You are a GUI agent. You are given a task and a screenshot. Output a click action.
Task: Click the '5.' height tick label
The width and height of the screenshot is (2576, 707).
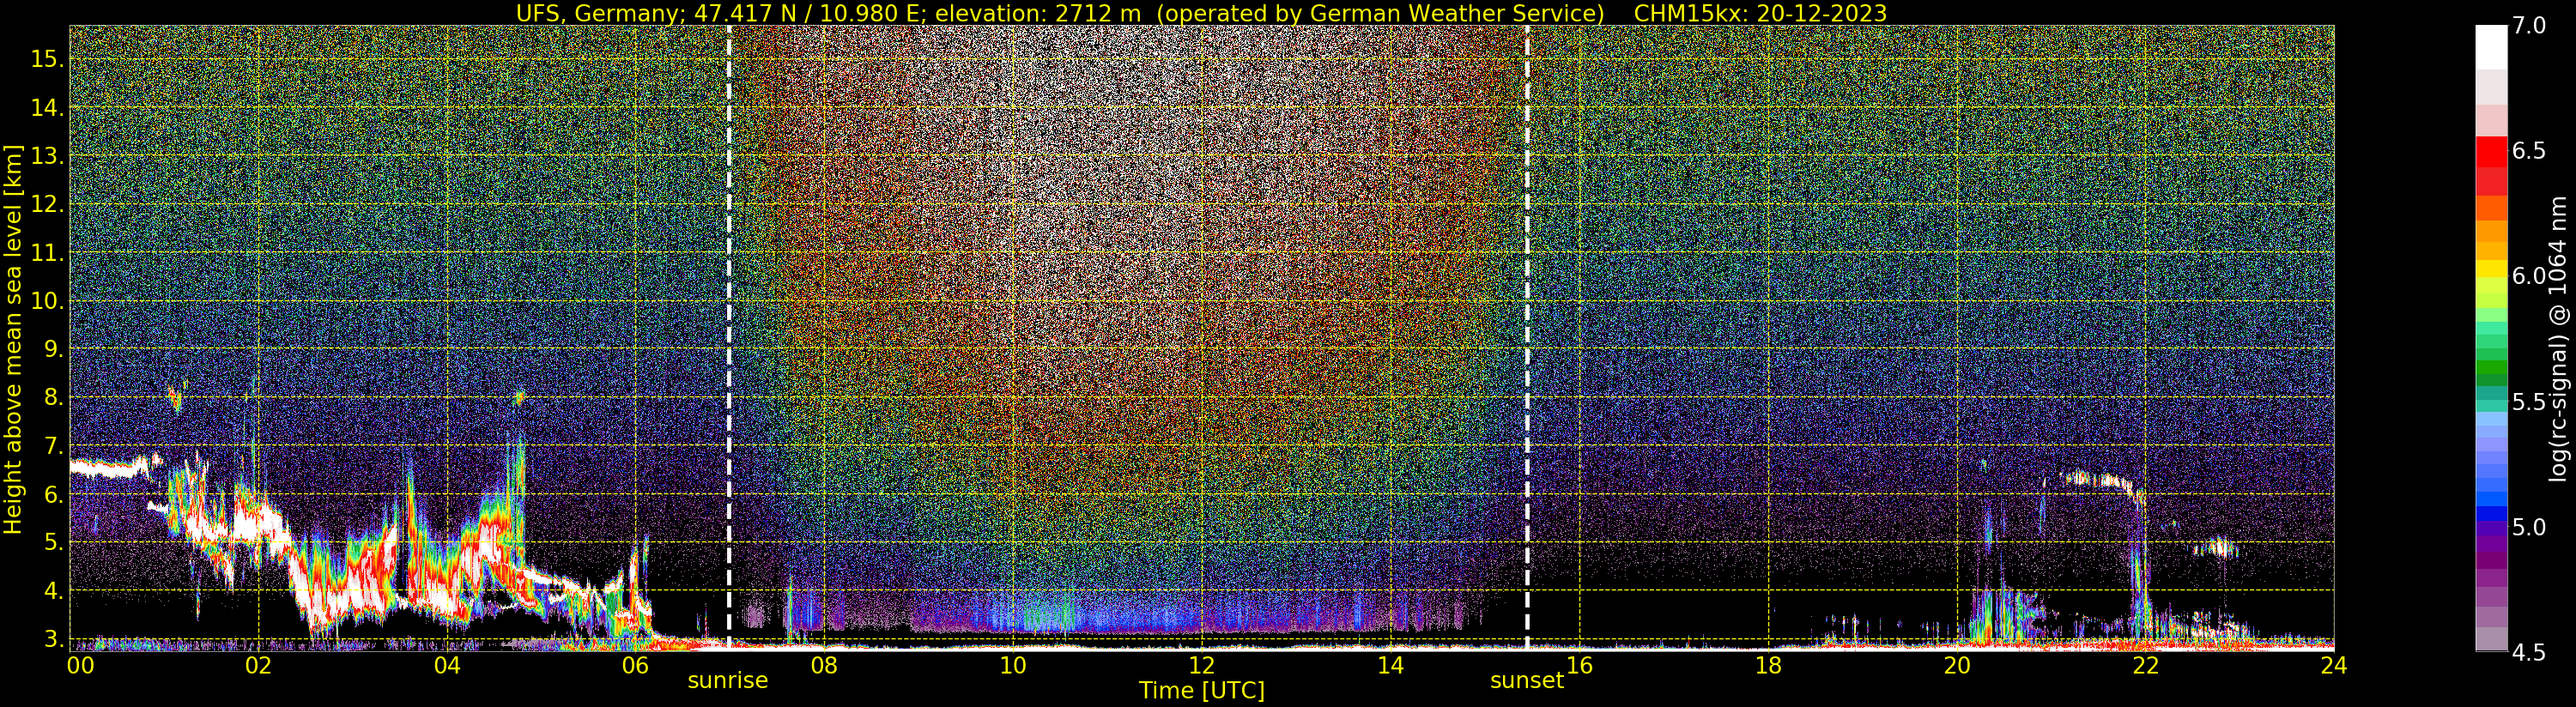(54, 543)
